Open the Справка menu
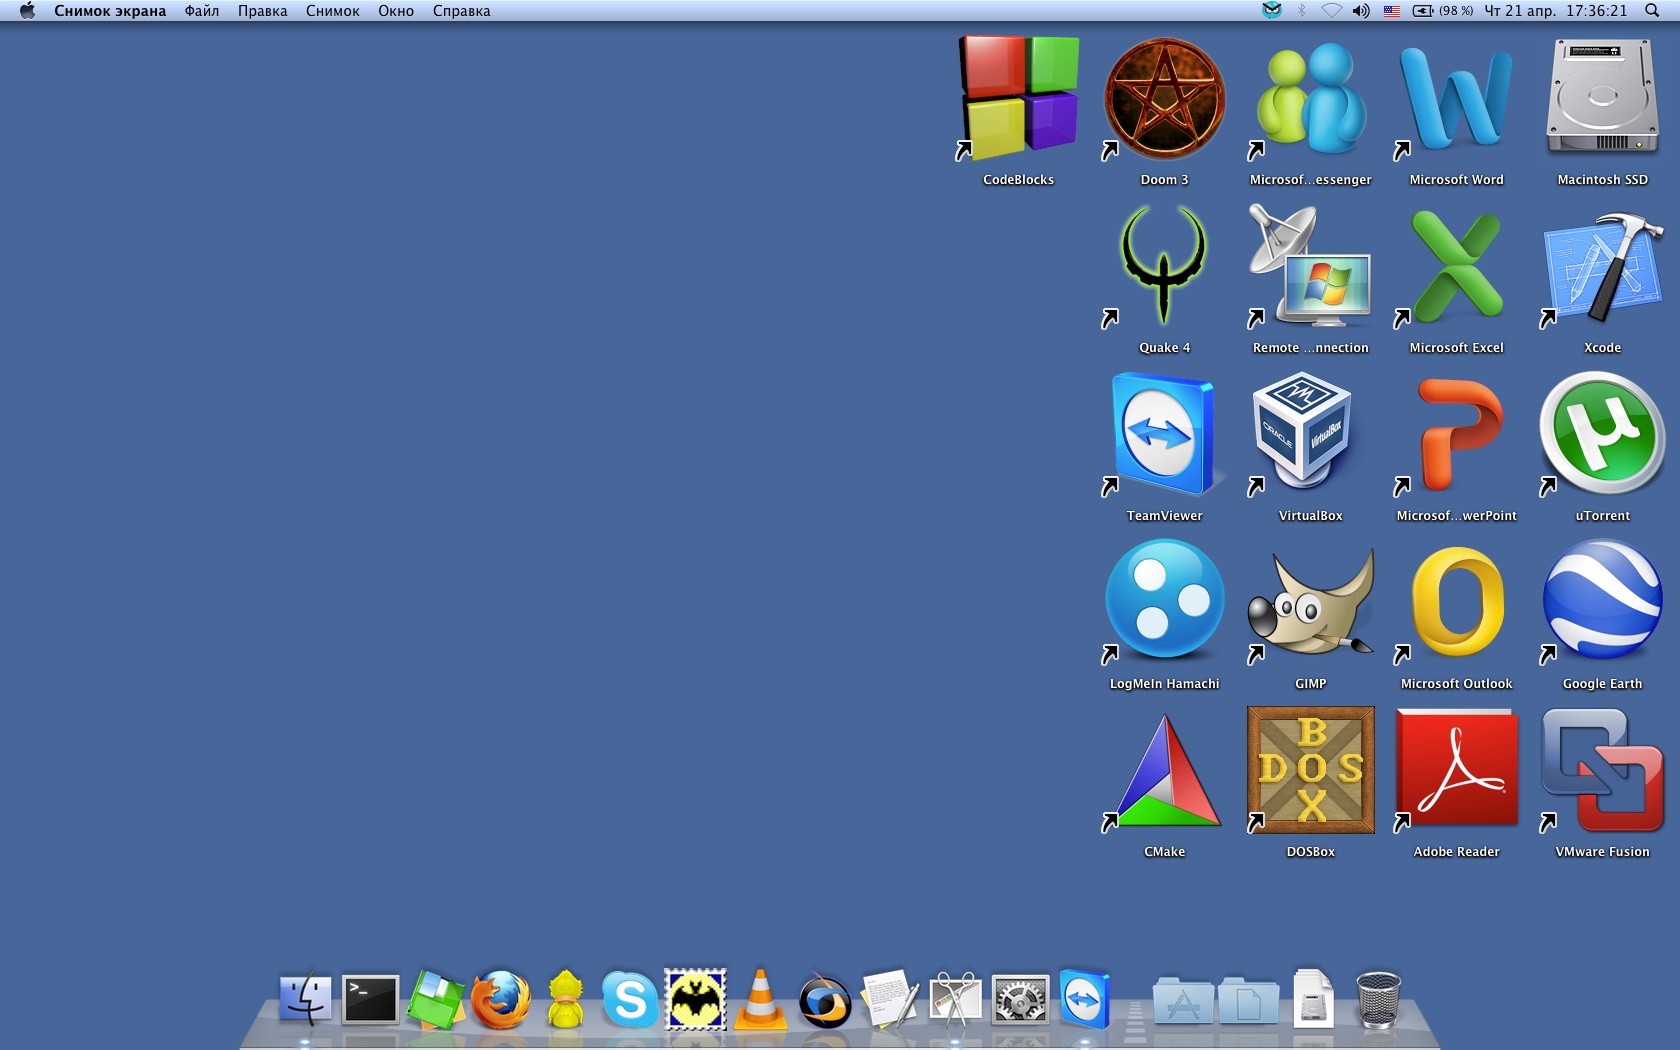 click(461, 11)
